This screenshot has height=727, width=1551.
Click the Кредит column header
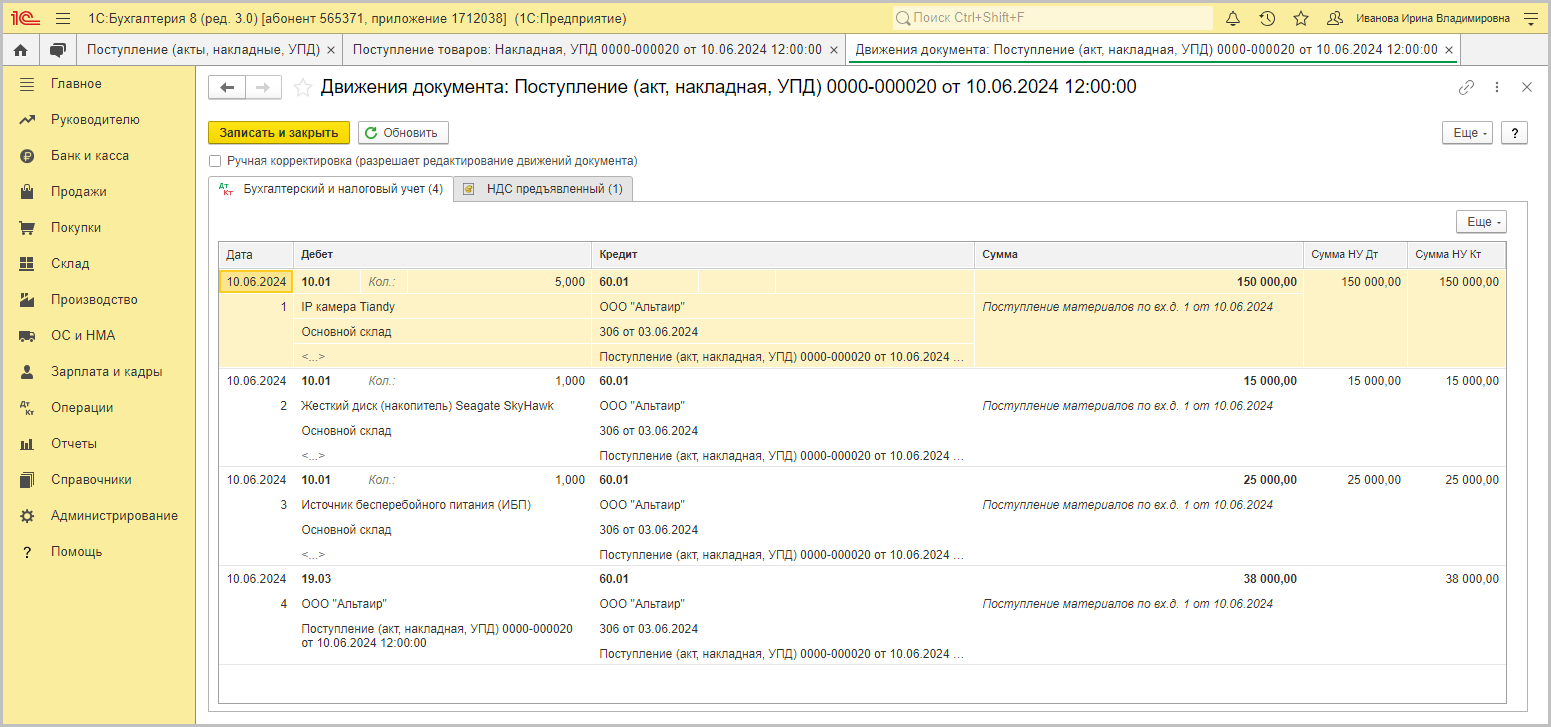783,255
